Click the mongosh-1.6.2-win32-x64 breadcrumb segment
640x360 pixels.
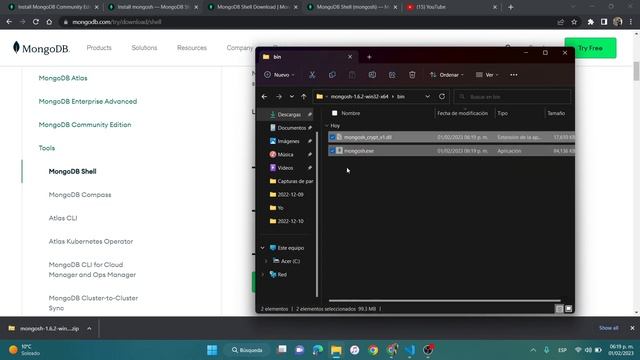coord(359,97)
